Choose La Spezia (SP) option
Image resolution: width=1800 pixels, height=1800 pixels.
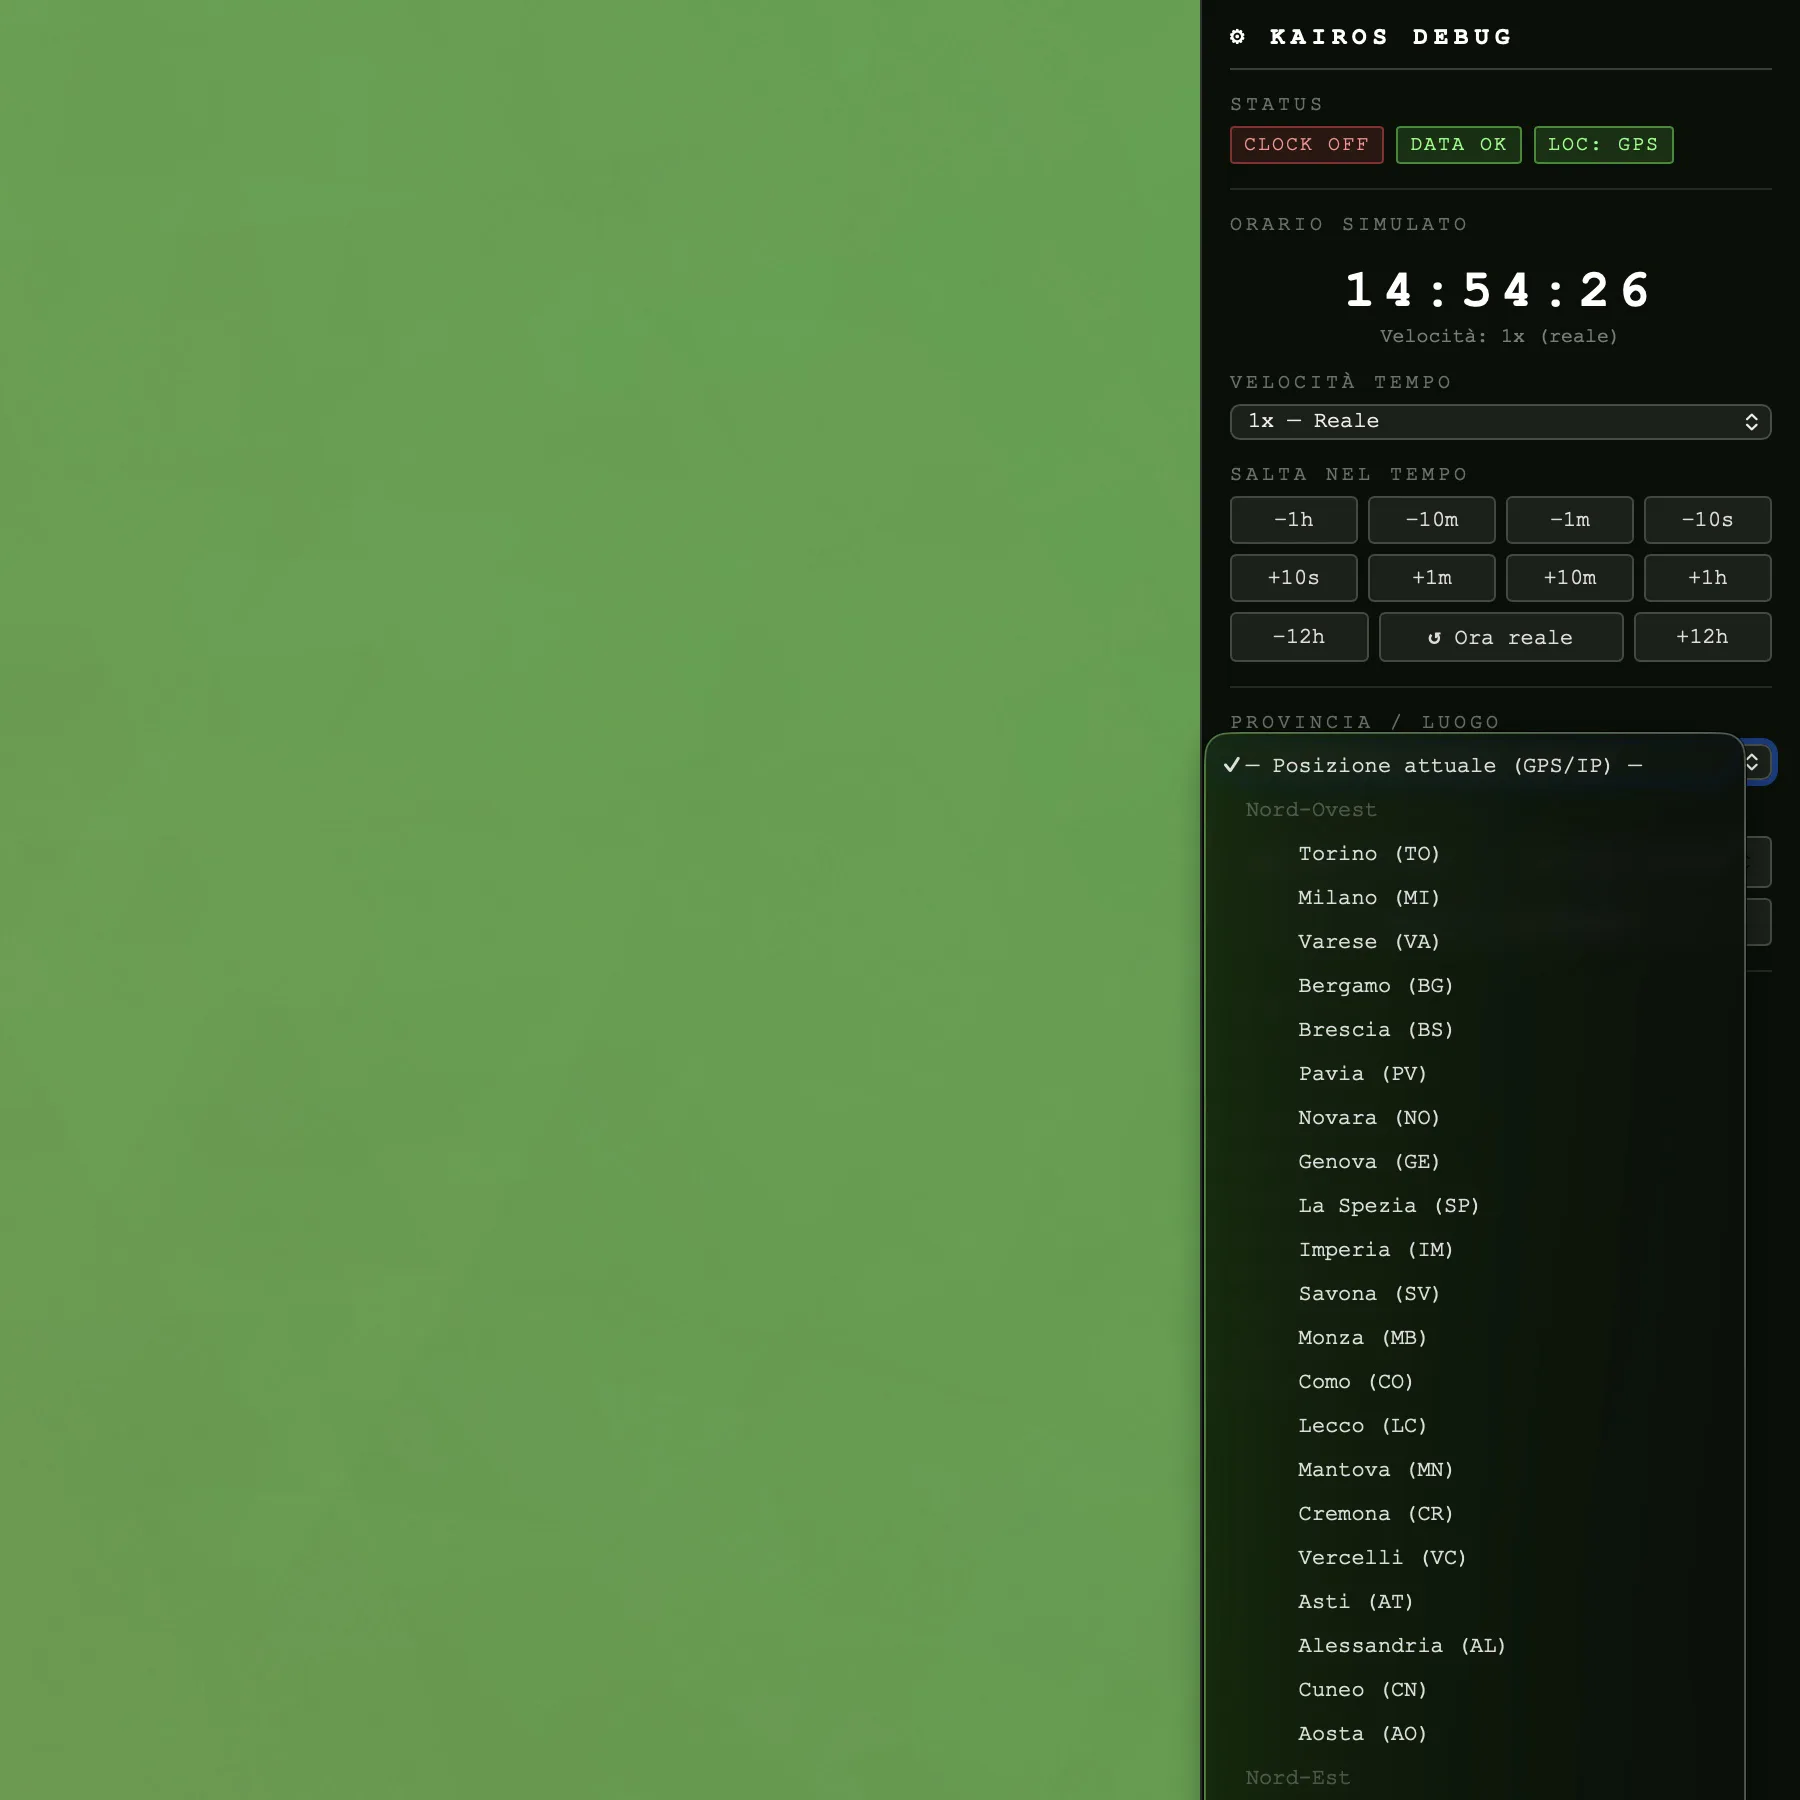[x=1388, y=1206]
